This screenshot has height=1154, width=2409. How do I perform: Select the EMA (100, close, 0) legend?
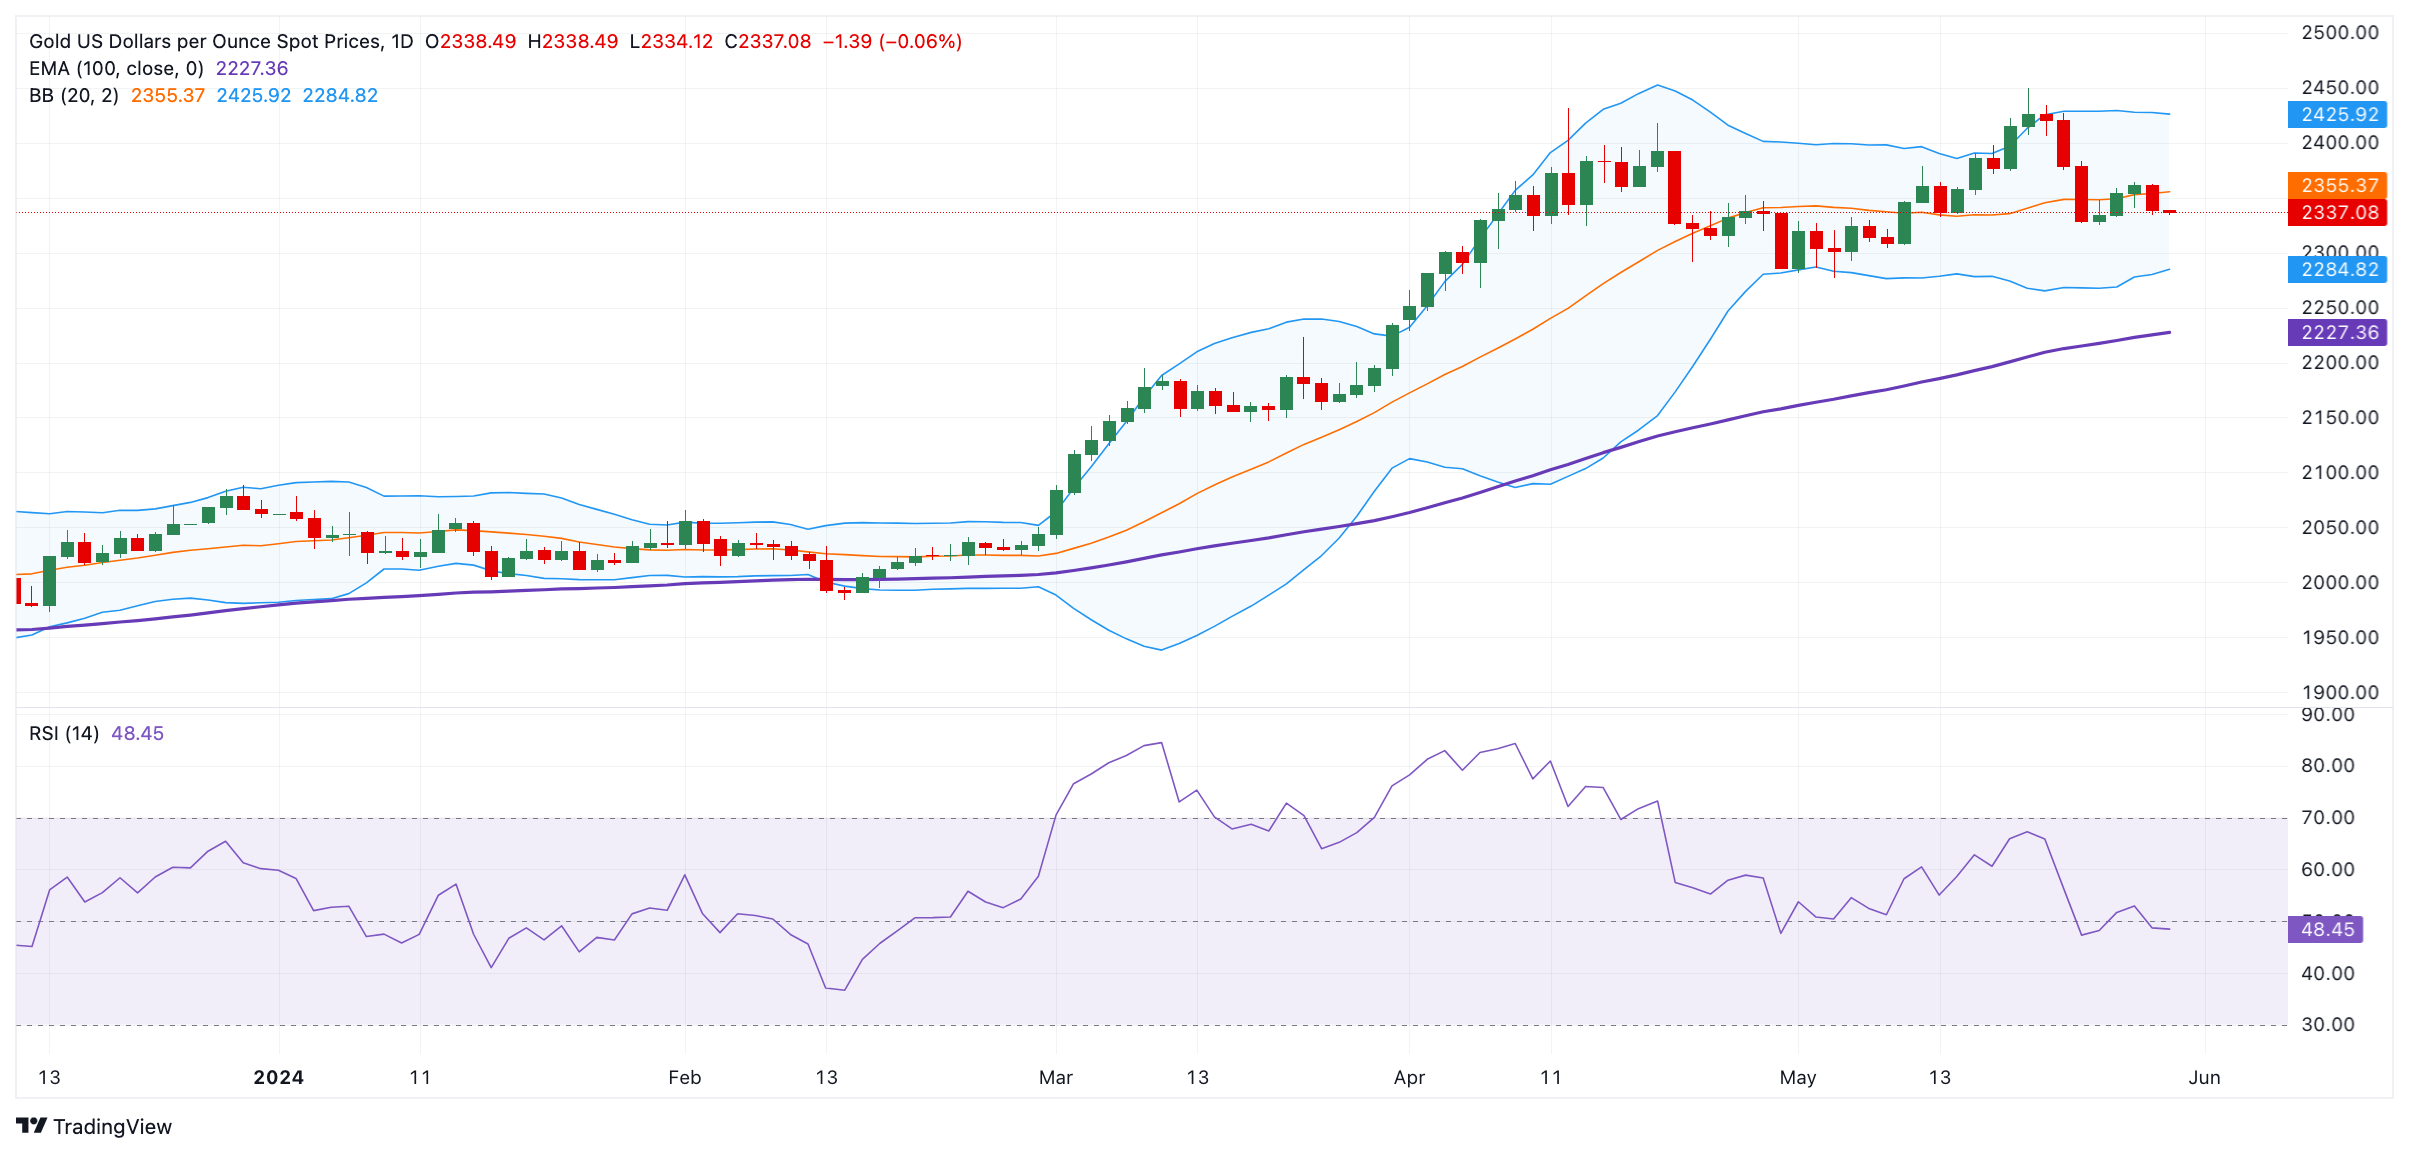click(x=116, y=68)
